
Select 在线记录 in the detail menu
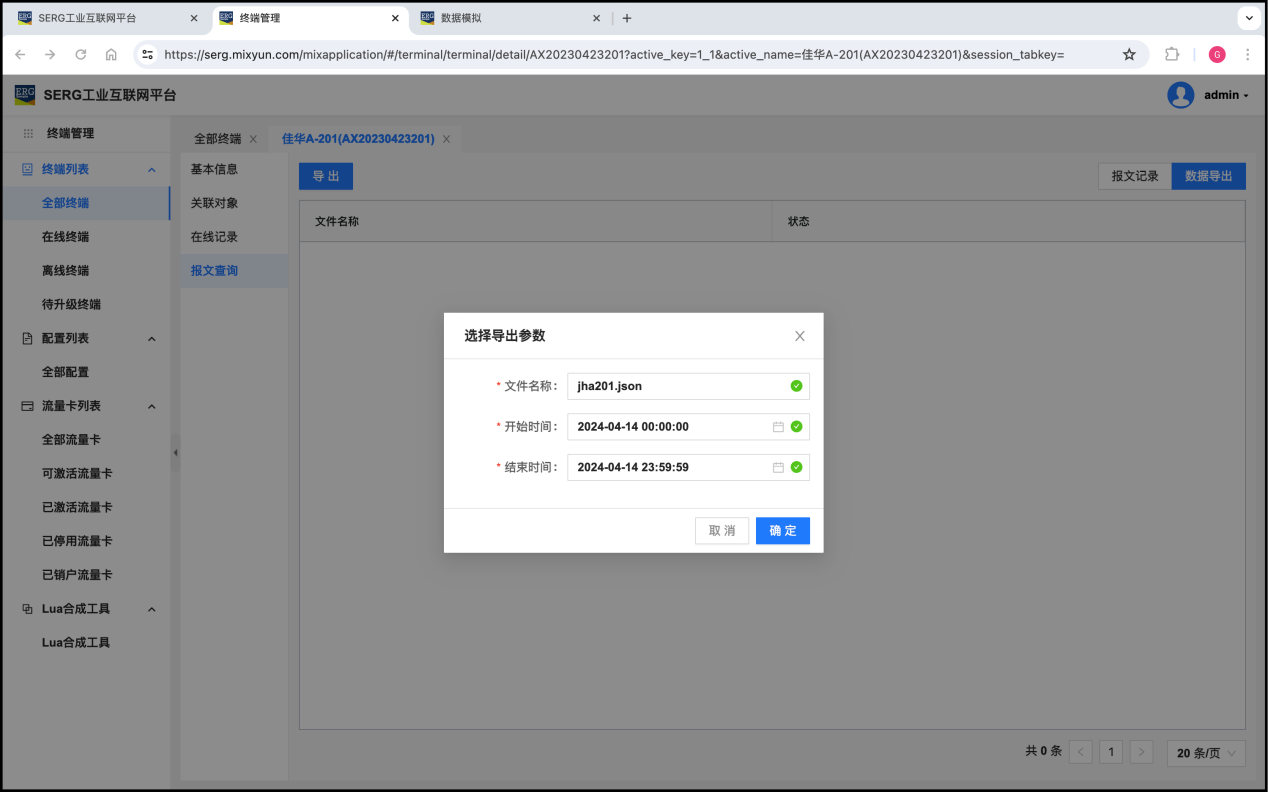point(214,237)
